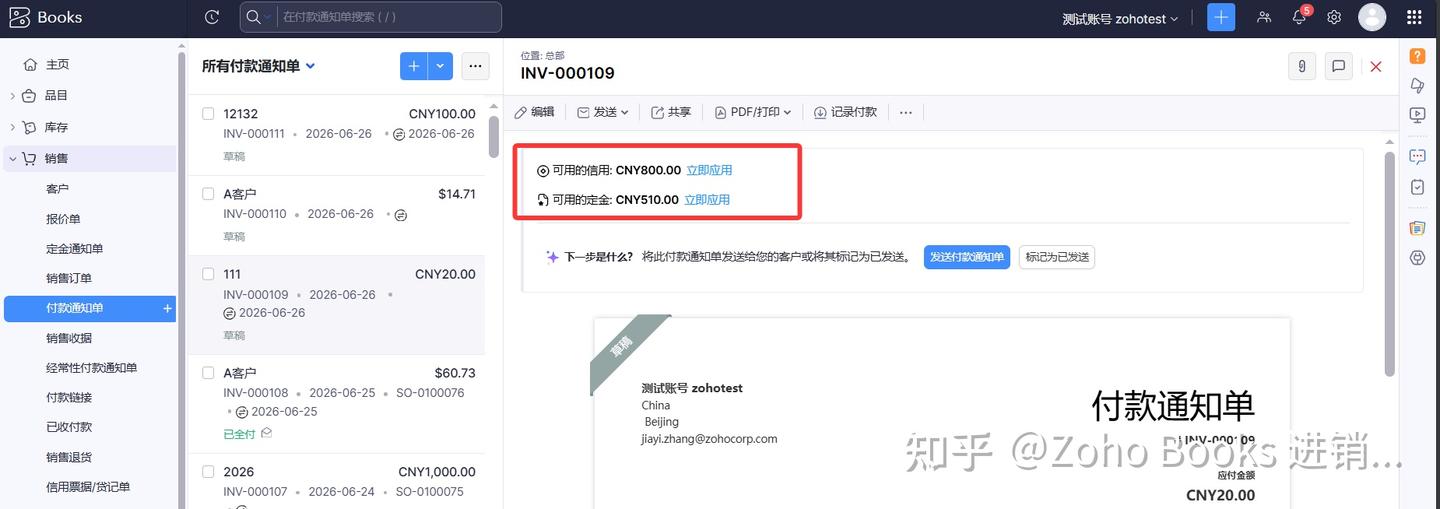The width and height of the screenshot is (1440, 509).
Task: Click the blue new invoice plus button
Action: (x=414, y=66)
